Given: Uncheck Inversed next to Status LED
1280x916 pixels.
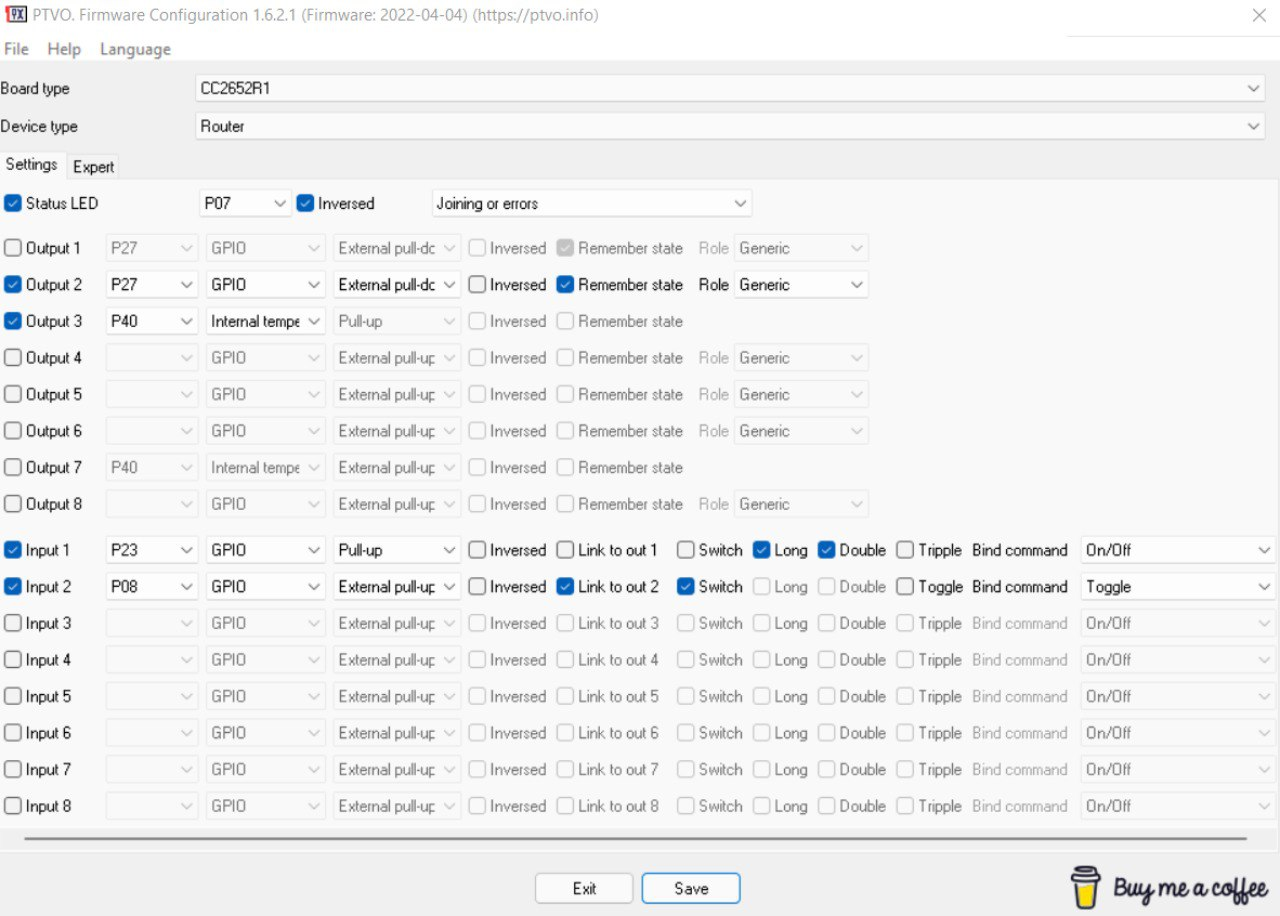Looking at the screenshot, I should 304,203.
